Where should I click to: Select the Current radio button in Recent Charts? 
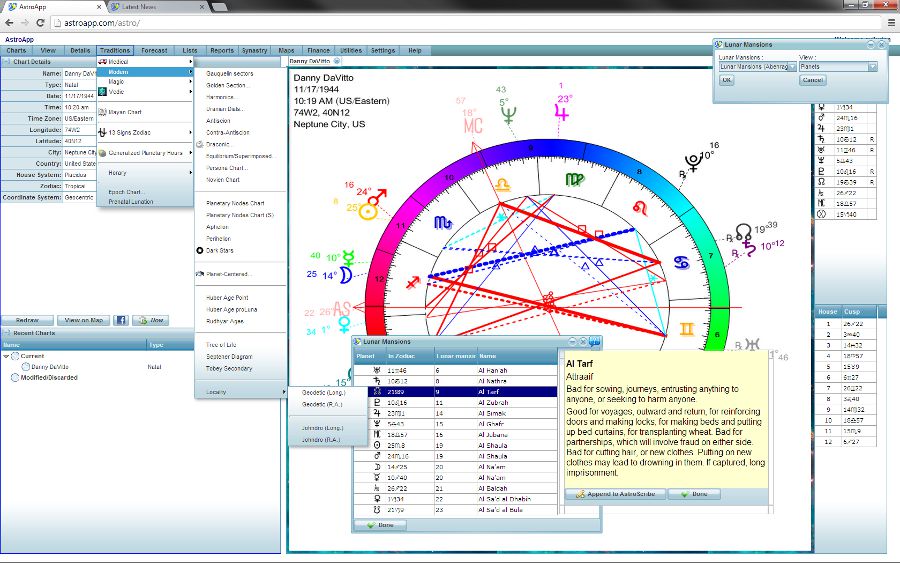click(x=15, y=356)
